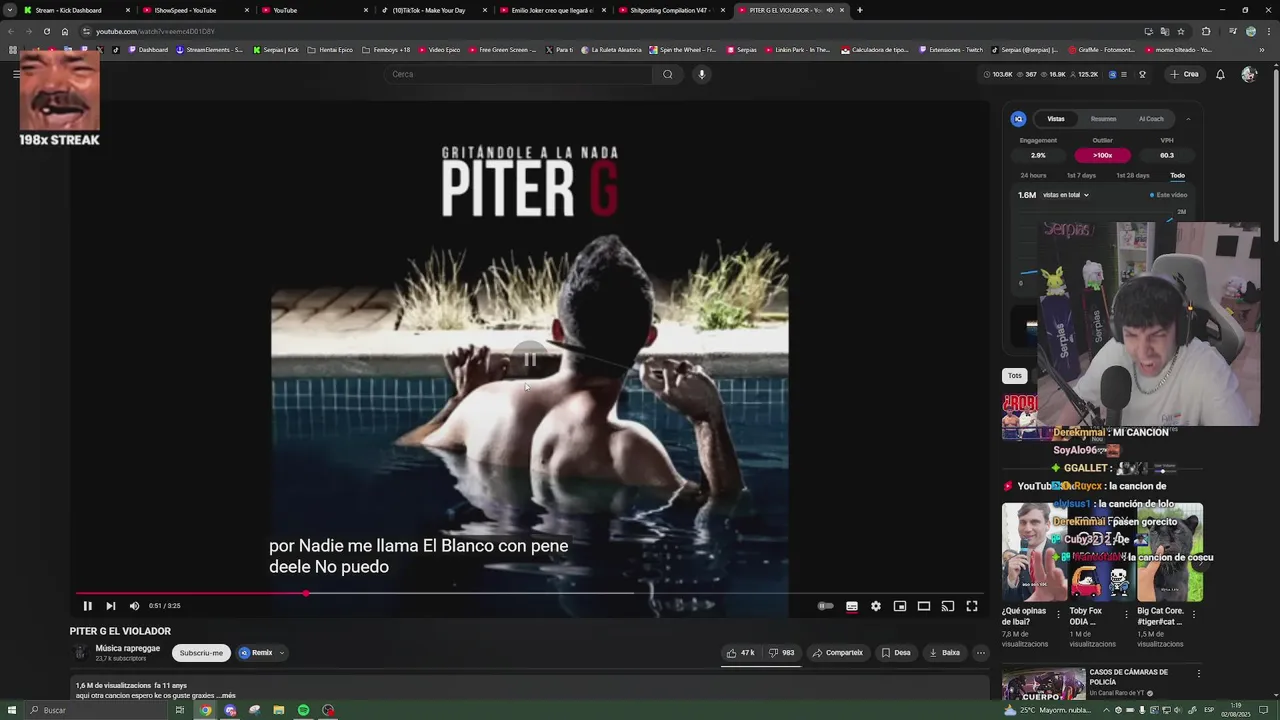
Task: Open the 'CASOS DE CÁMARAS DE POLICÍA' video thumbnail
Action: (x=1043, y=684)
